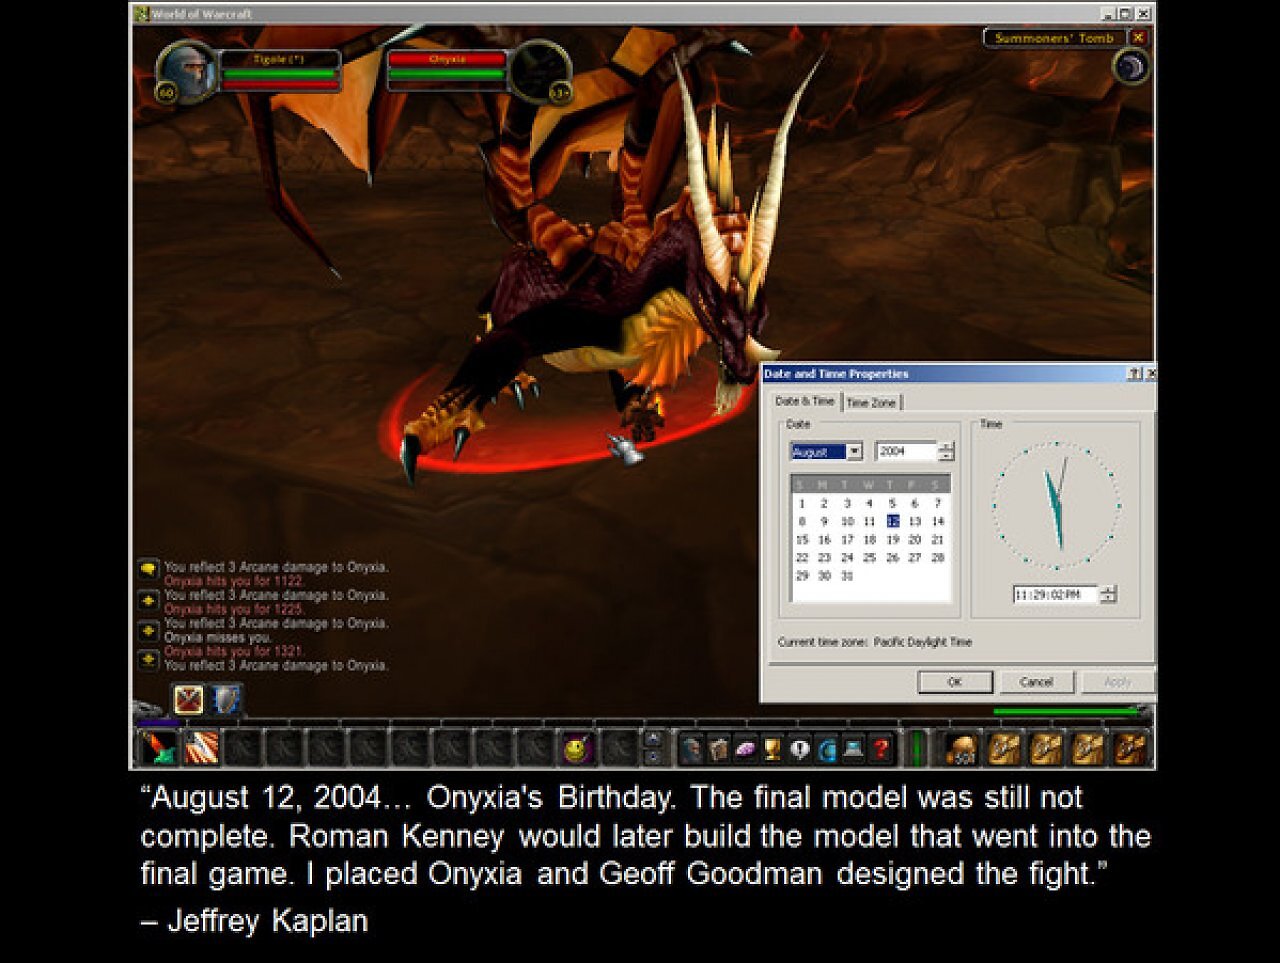Click the shield buff icon above action bar
This screenshot has height=963, width=1280.
point(227,700)
